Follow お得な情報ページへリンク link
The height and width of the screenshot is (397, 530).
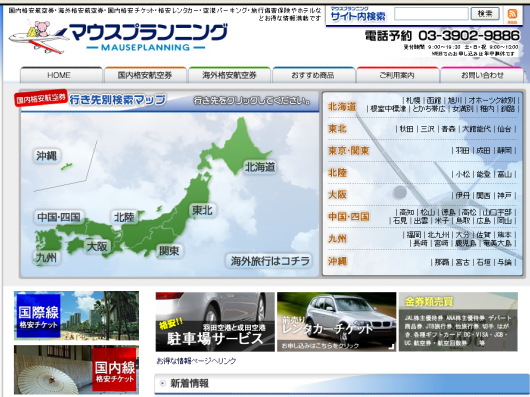click(196, 361)
